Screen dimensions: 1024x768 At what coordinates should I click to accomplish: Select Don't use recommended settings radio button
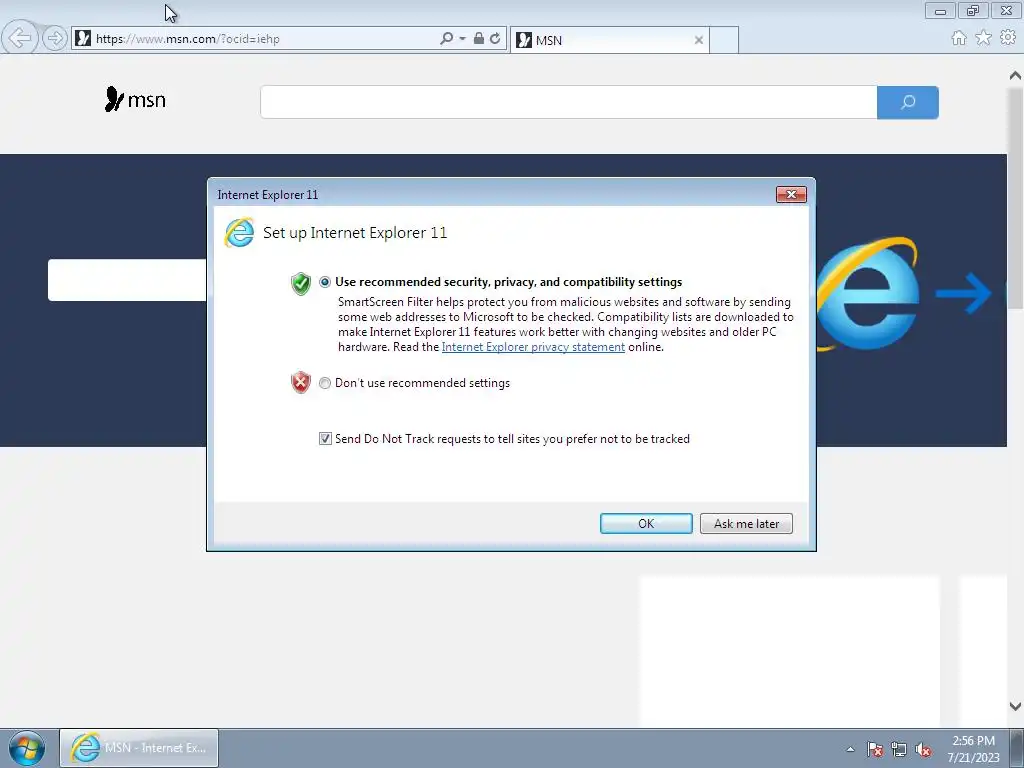(325, 383)
